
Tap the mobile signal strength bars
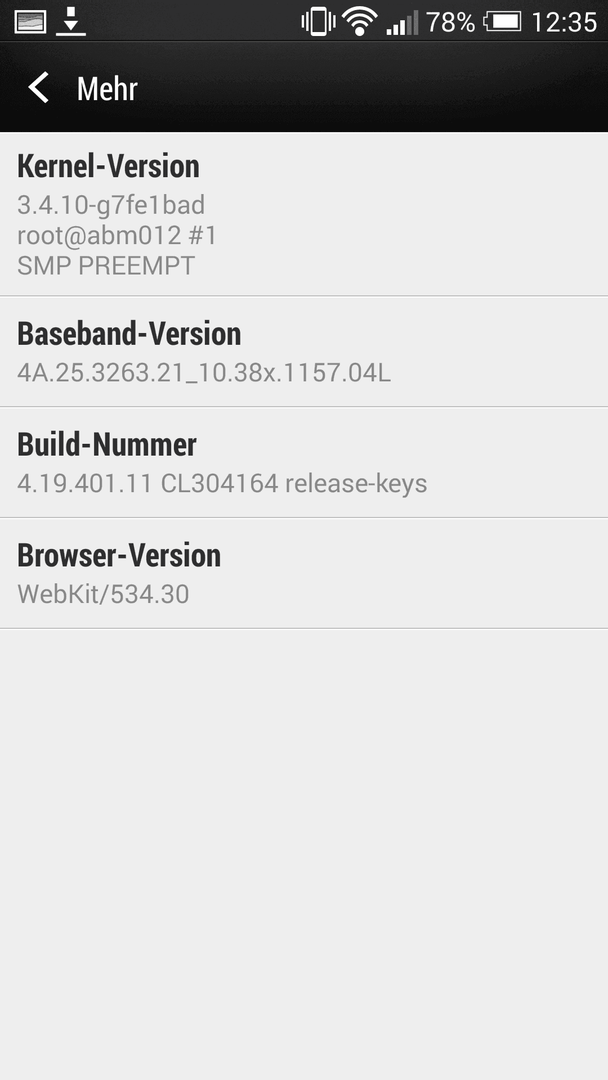[402, 23]
